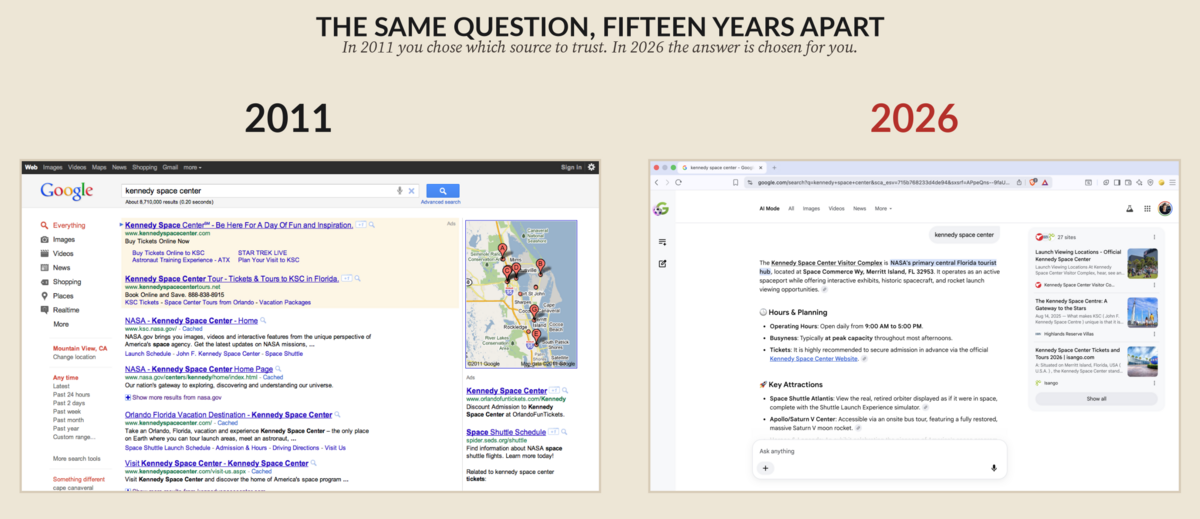Clear the 2011 search box with the X
Screen dimensions: 1200x519
click(x=411, y=191)
